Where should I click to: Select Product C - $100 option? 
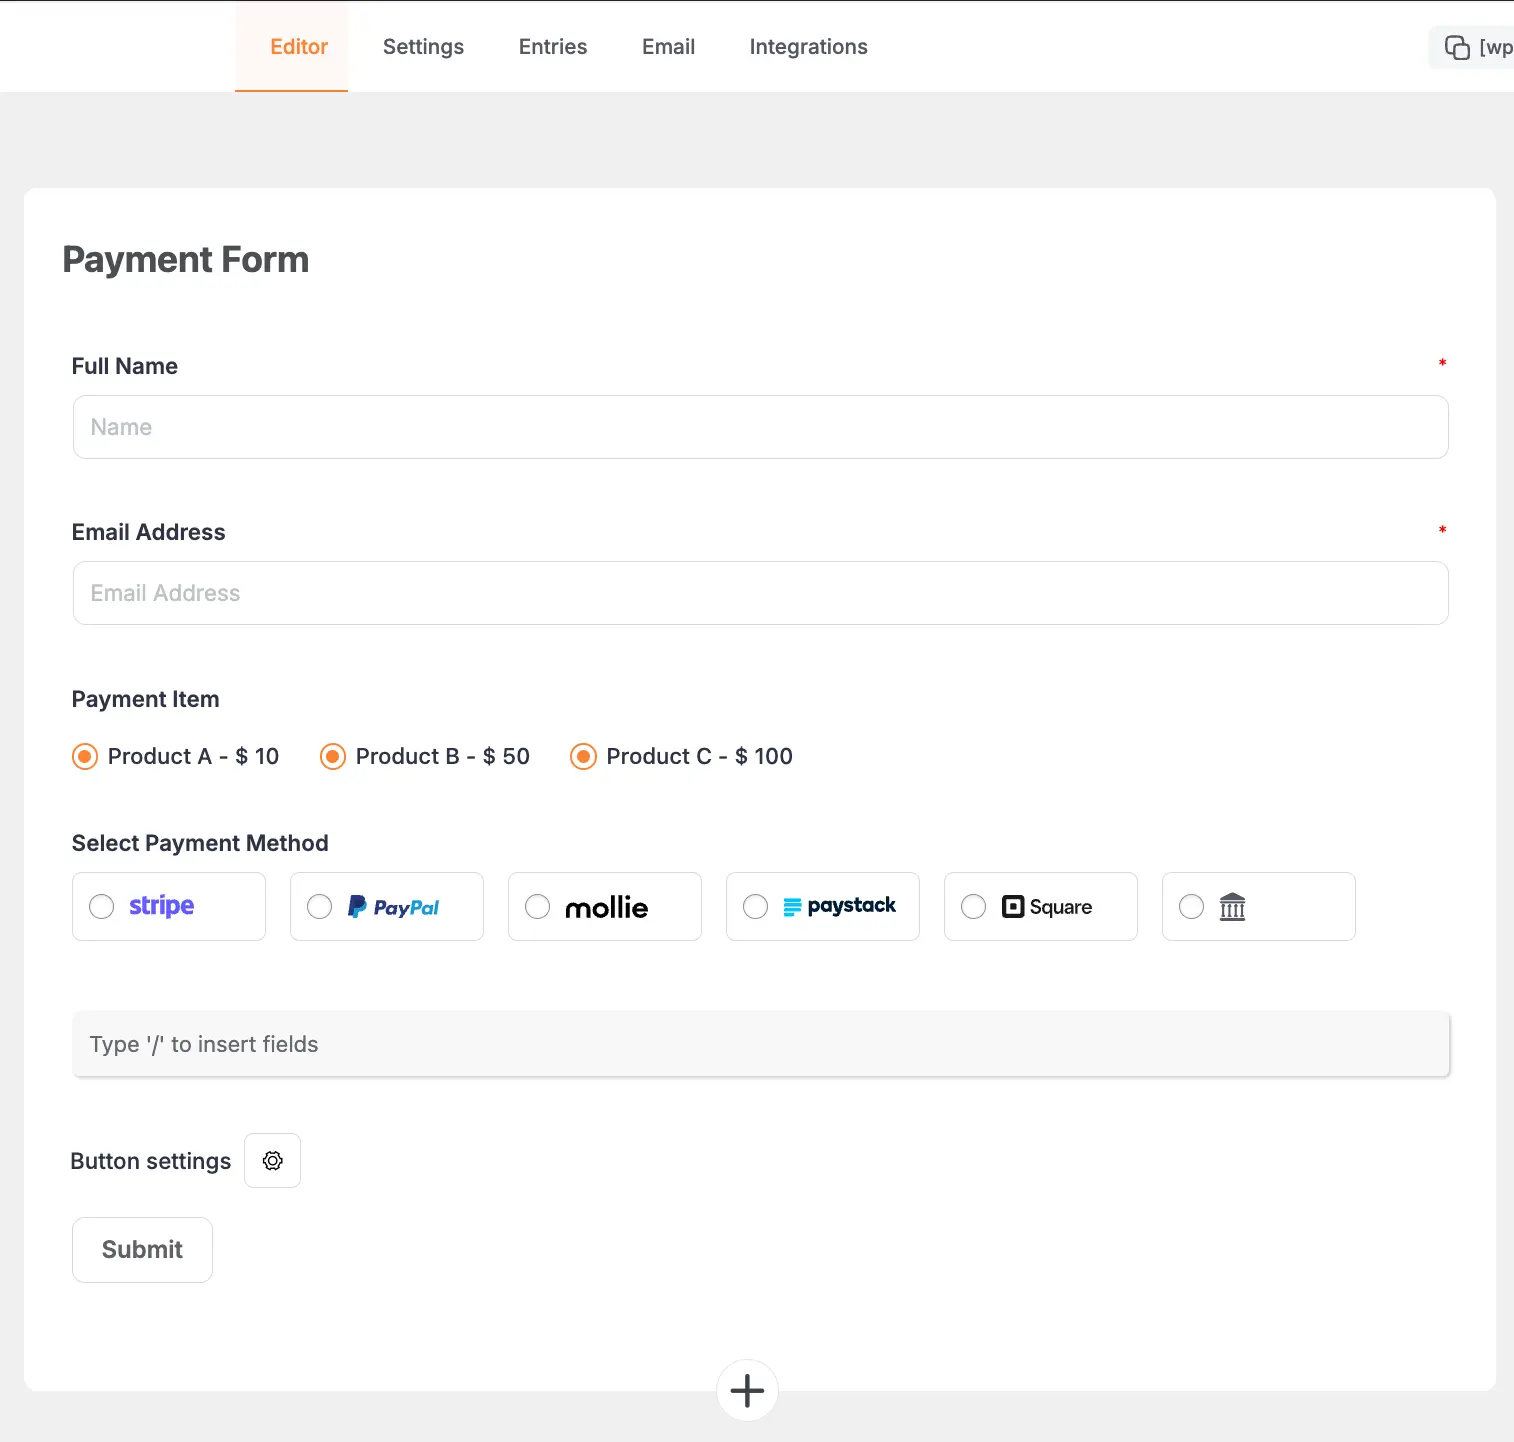pos(583,756)
